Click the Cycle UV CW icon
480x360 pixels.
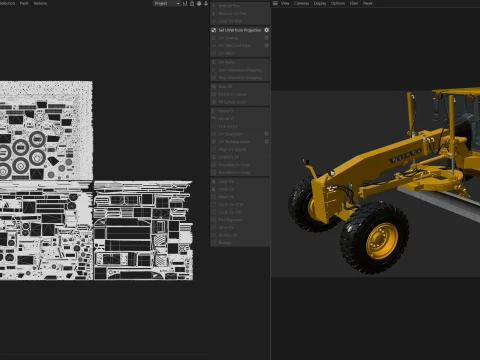(214, 212)
